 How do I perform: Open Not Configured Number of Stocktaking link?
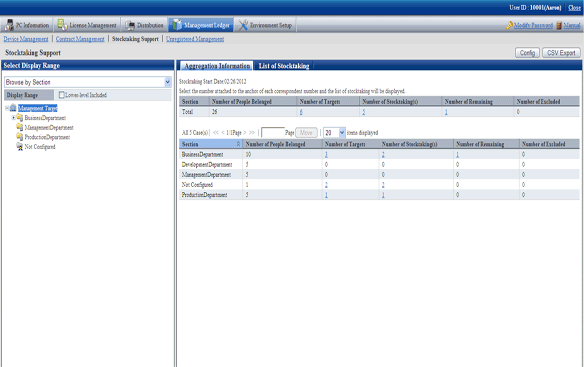[383, 185]
